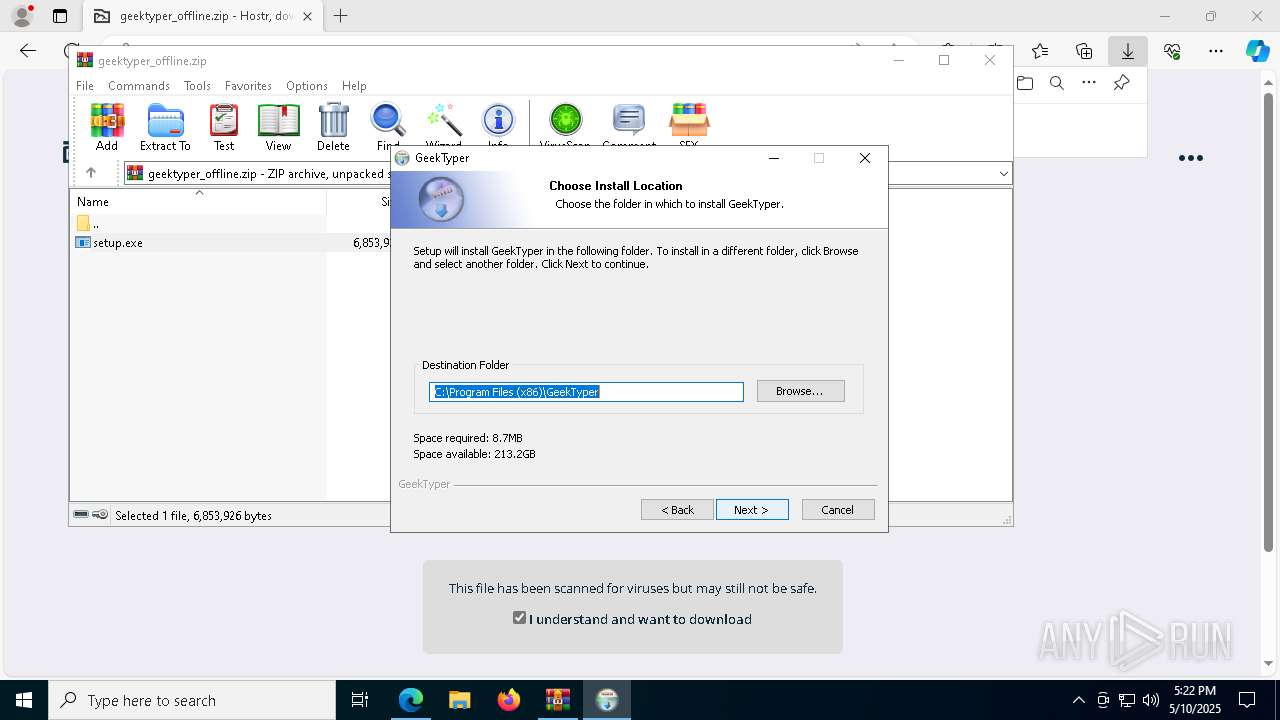Uncheck I understand and want to download
Screen dimensions: 1280x720
pyautogui.click(x=519, y=618)
